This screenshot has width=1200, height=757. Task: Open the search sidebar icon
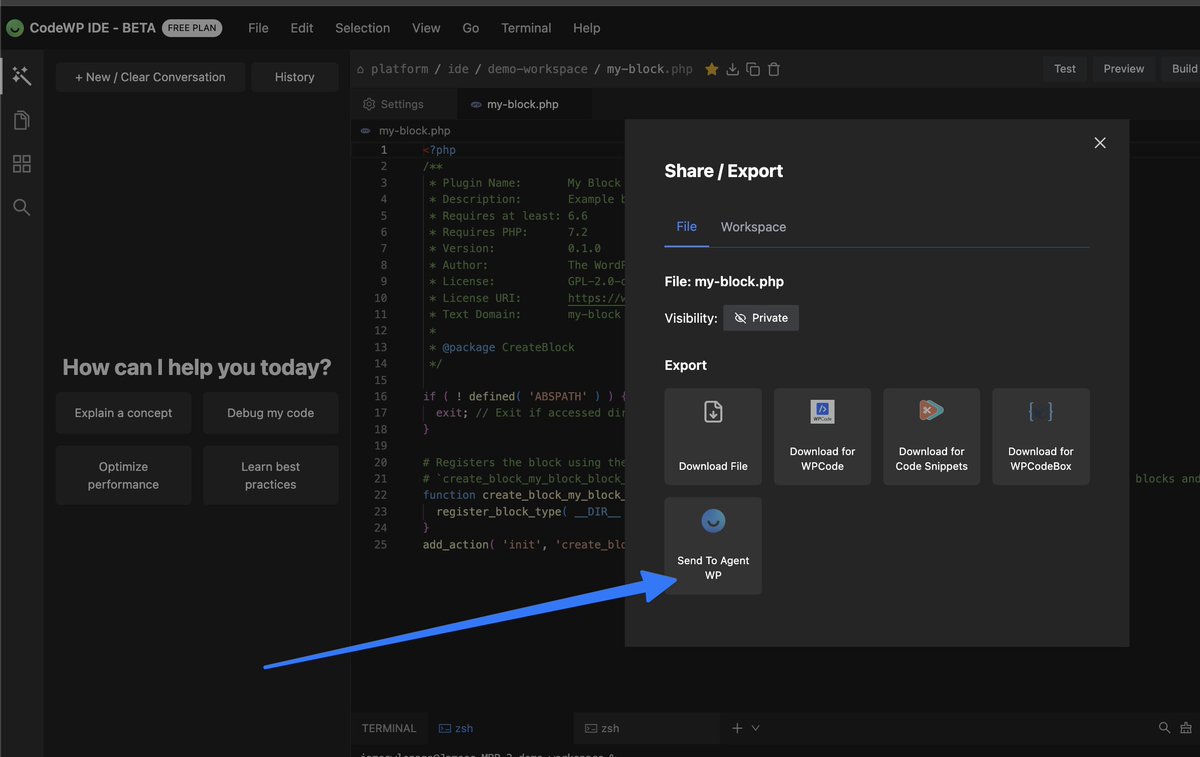point(22,207)
